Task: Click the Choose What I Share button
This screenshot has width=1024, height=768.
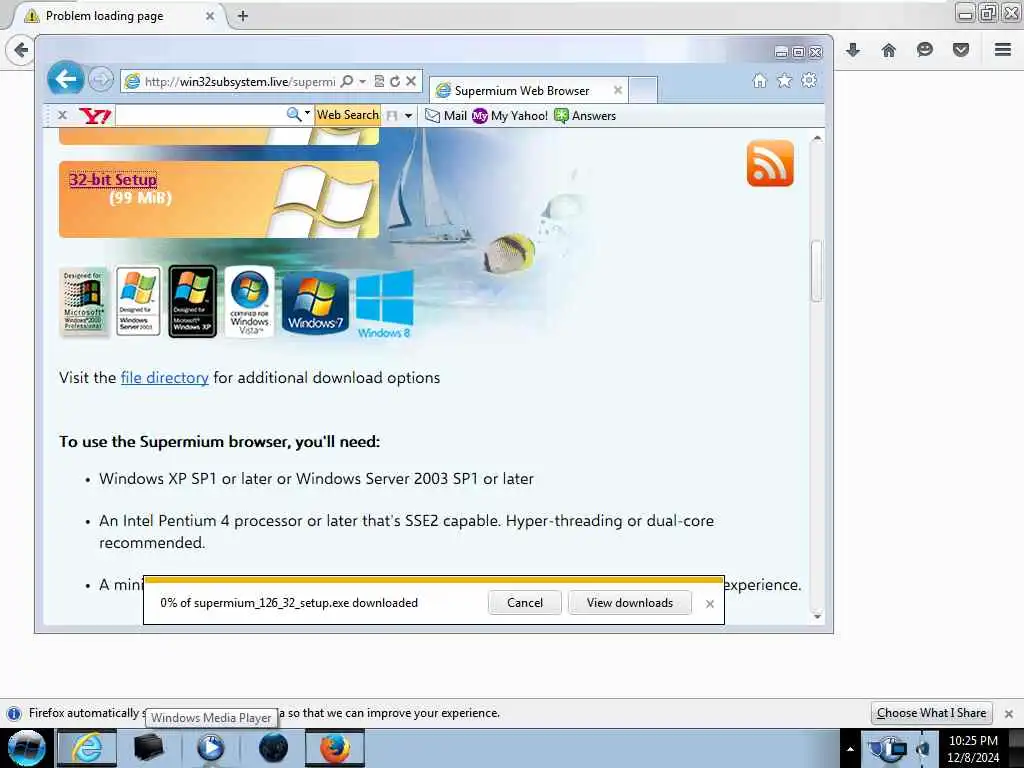Action: 931,713
